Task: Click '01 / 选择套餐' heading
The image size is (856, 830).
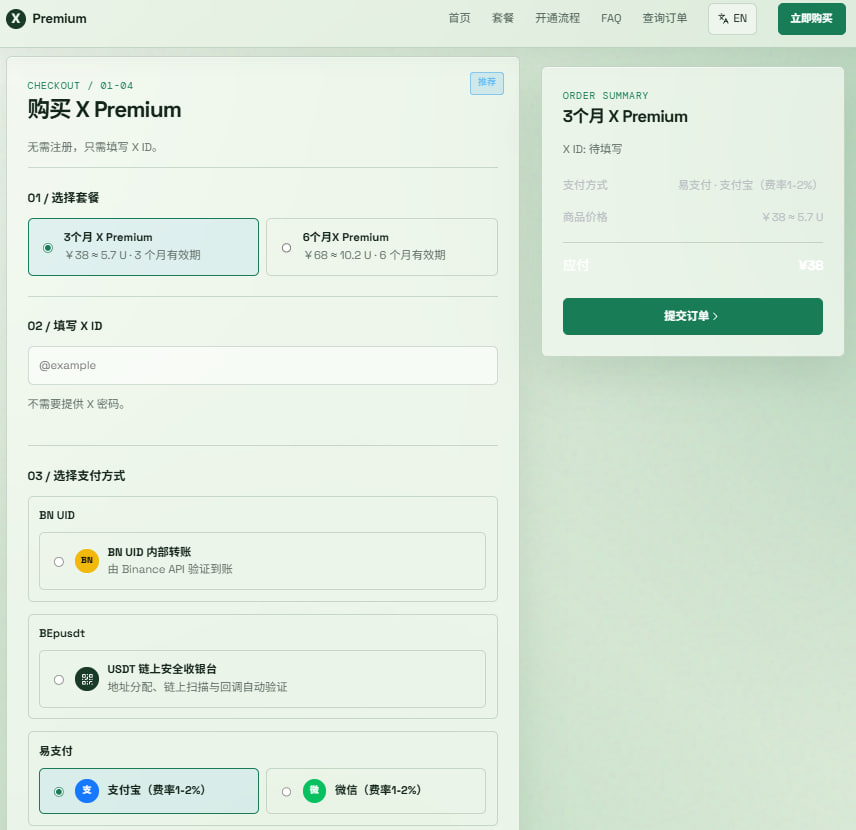Action: [63, 198]
